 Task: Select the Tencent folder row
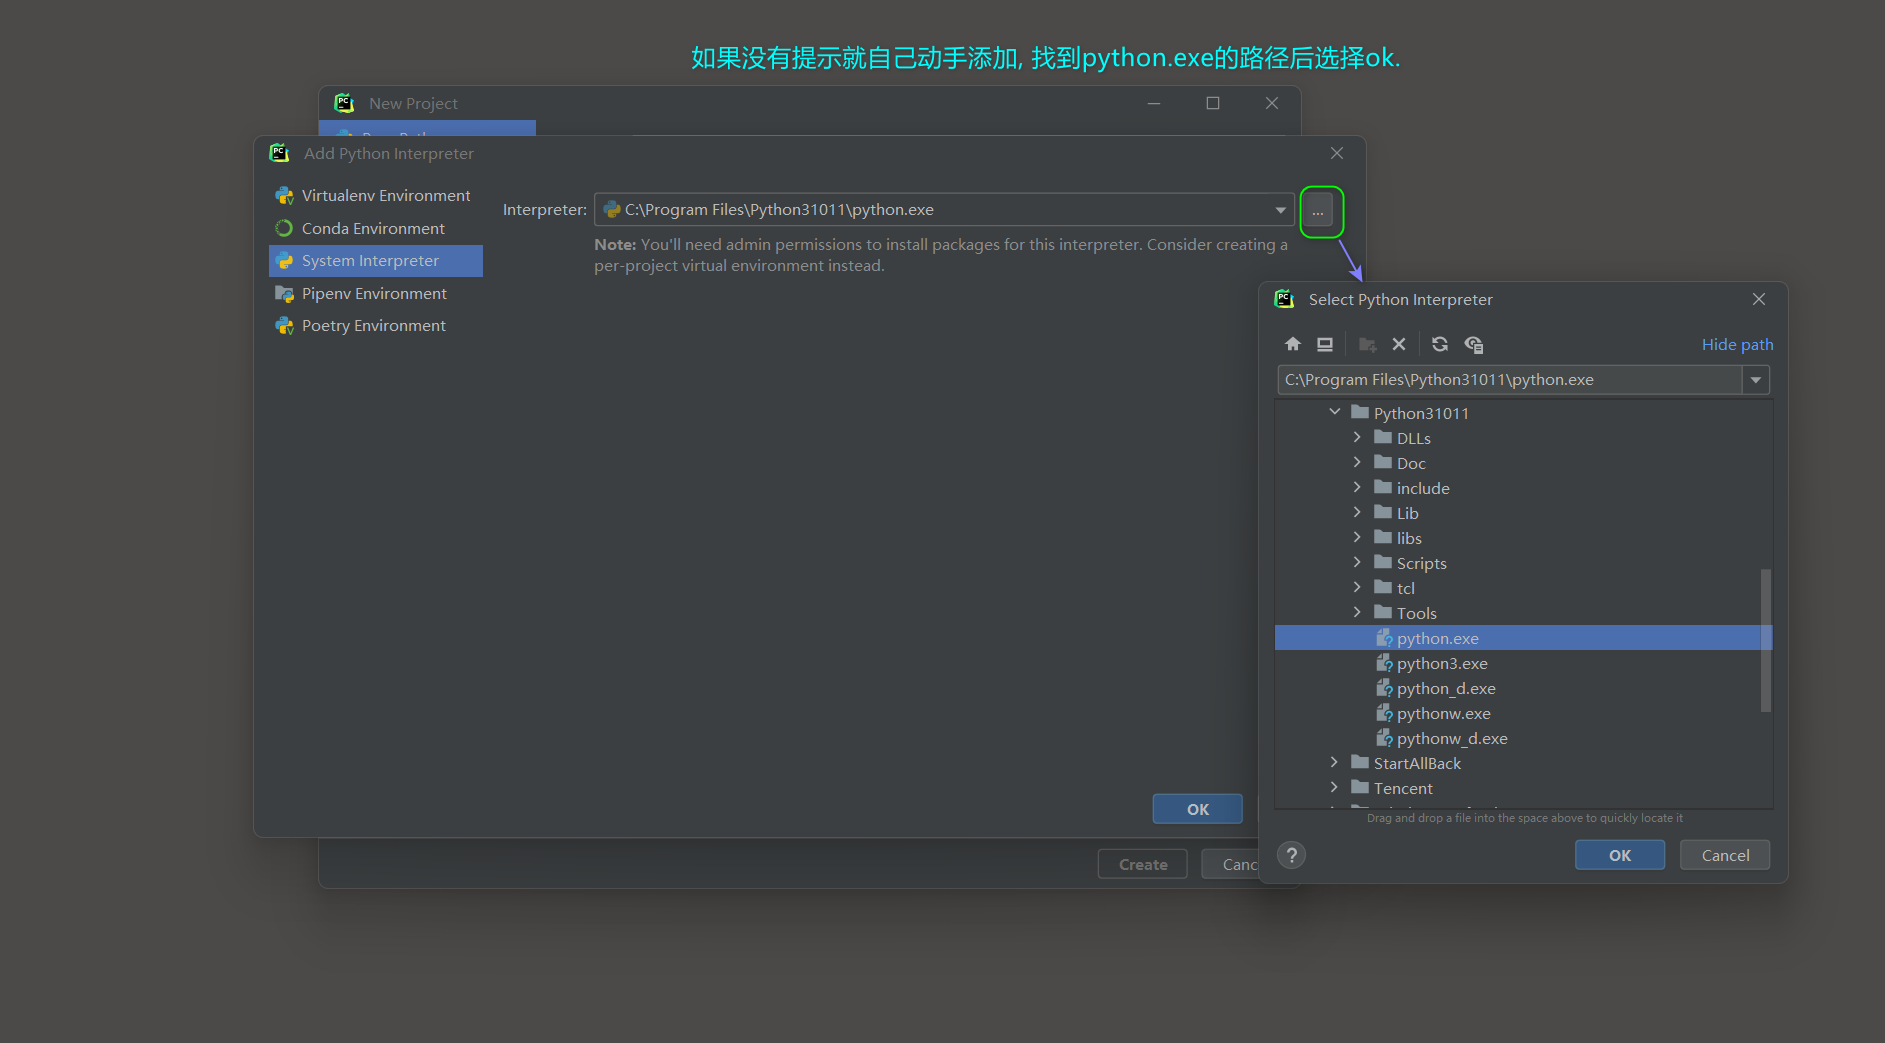pyautogui.click(x=1523, y=788)
